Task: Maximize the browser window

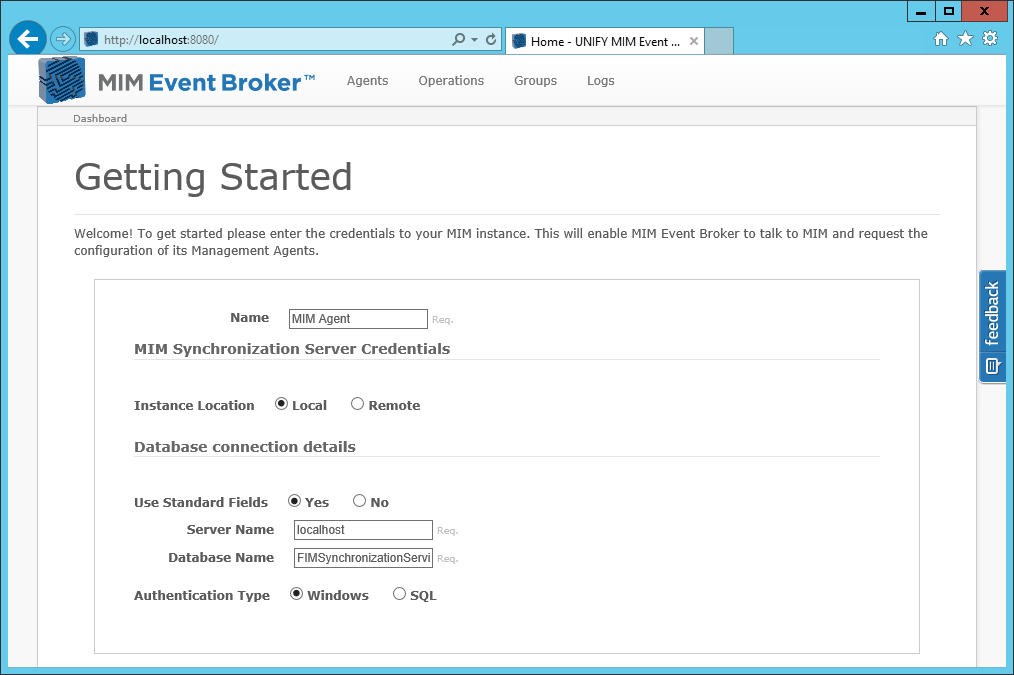Action: (948, 11)
